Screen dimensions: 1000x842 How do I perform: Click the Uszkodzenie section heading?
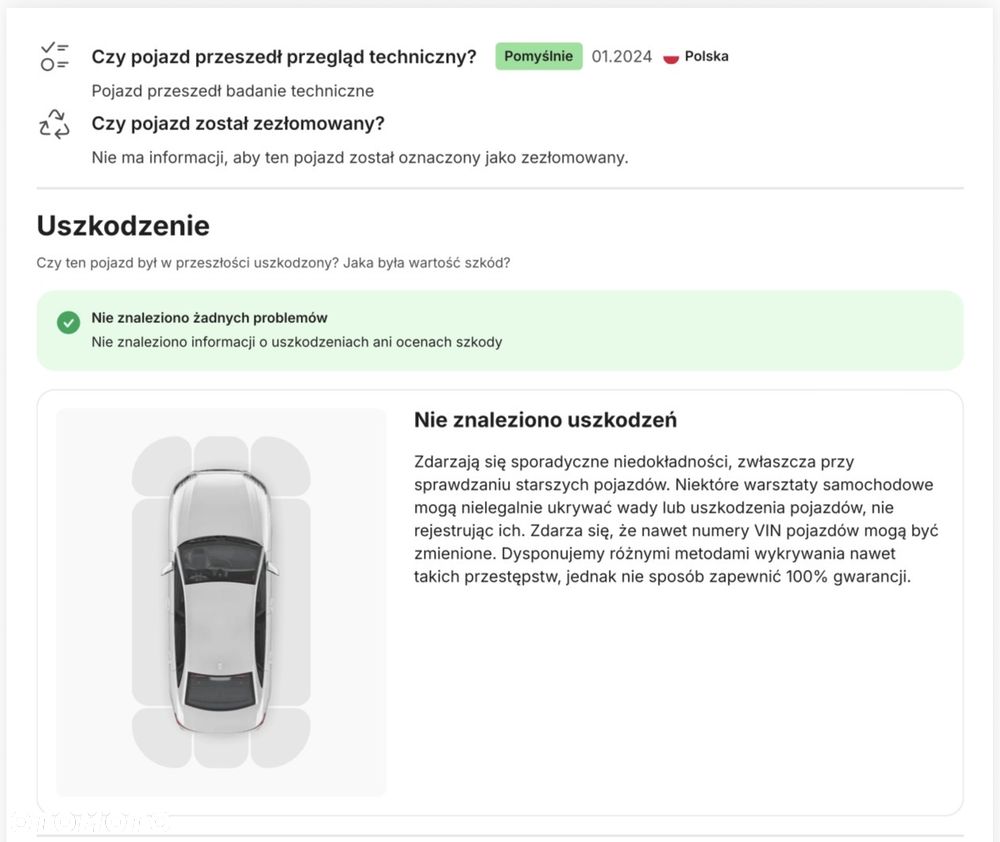pos(123,226)
